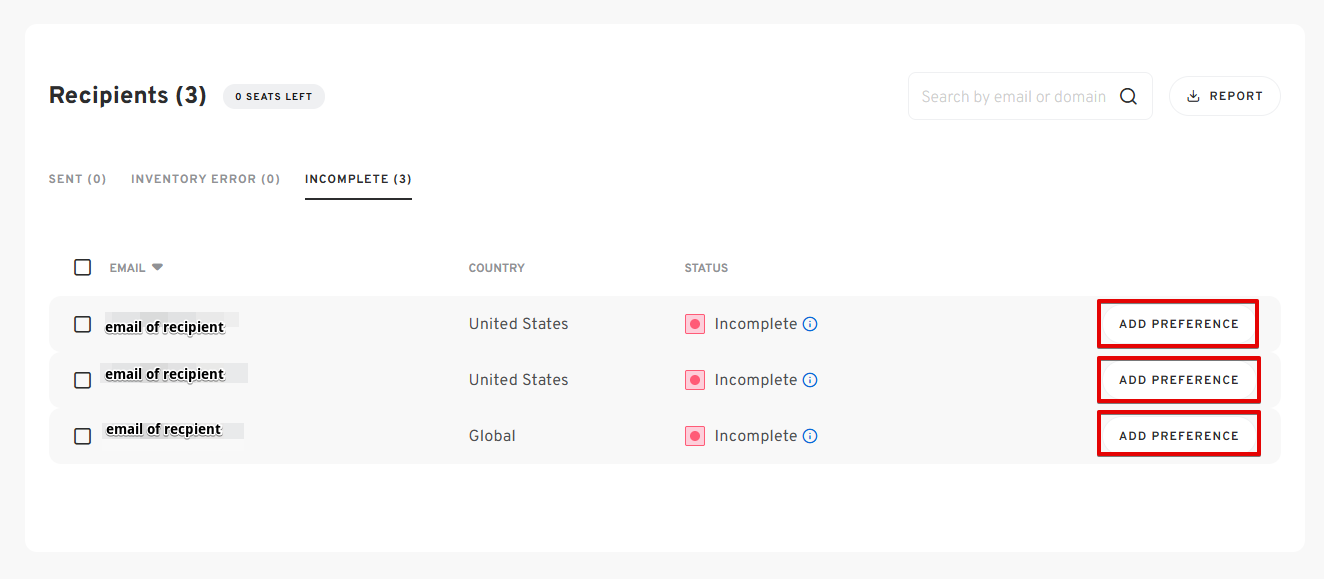
Task: Click the info icon beside Global row status
Action: coord(810,436)
